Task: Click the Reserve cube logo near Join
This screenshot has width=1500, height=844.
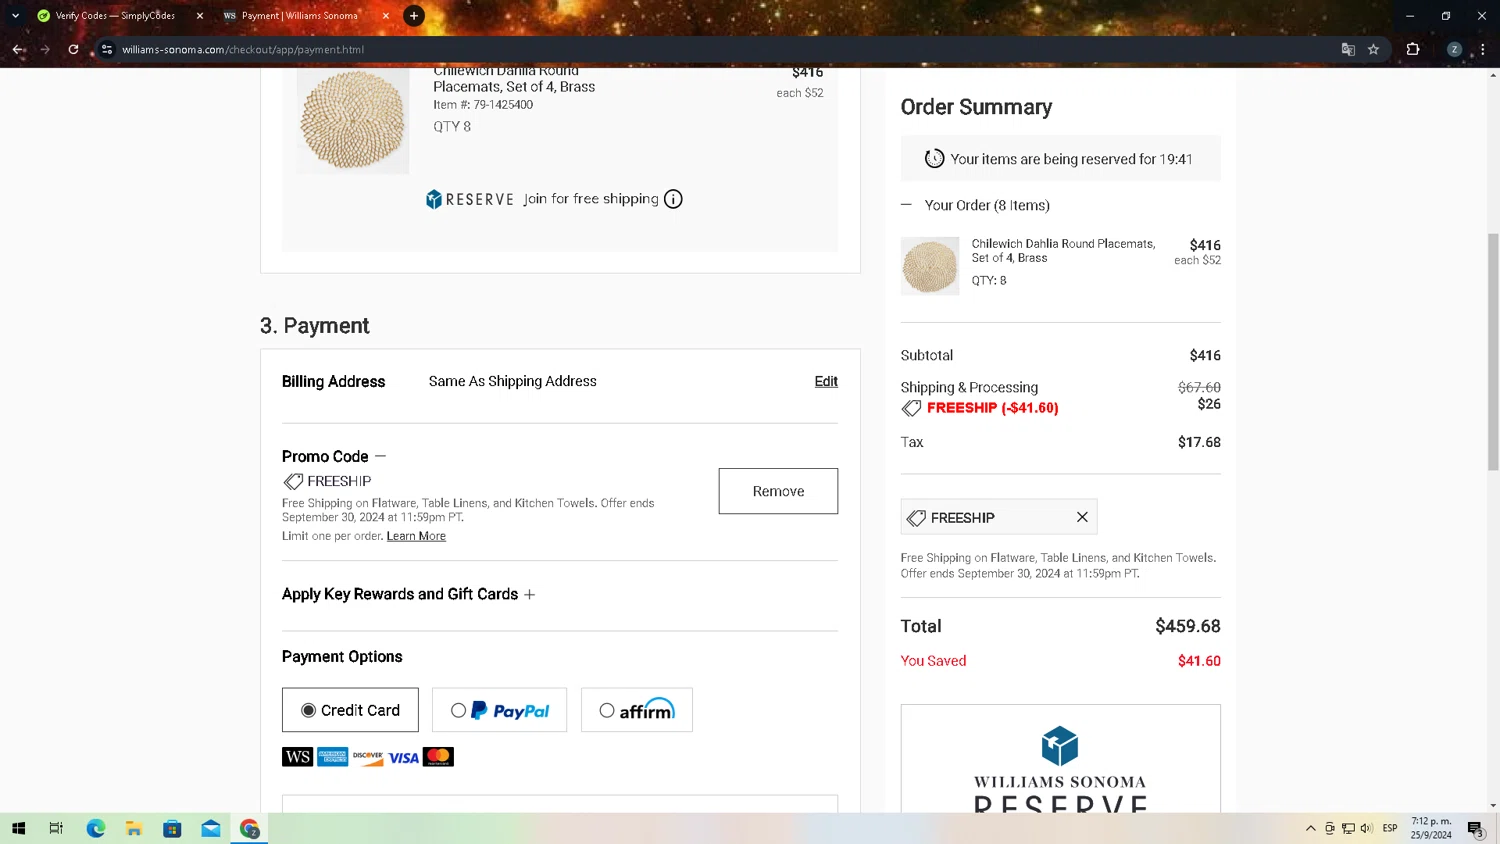Action: coord(434,199)
